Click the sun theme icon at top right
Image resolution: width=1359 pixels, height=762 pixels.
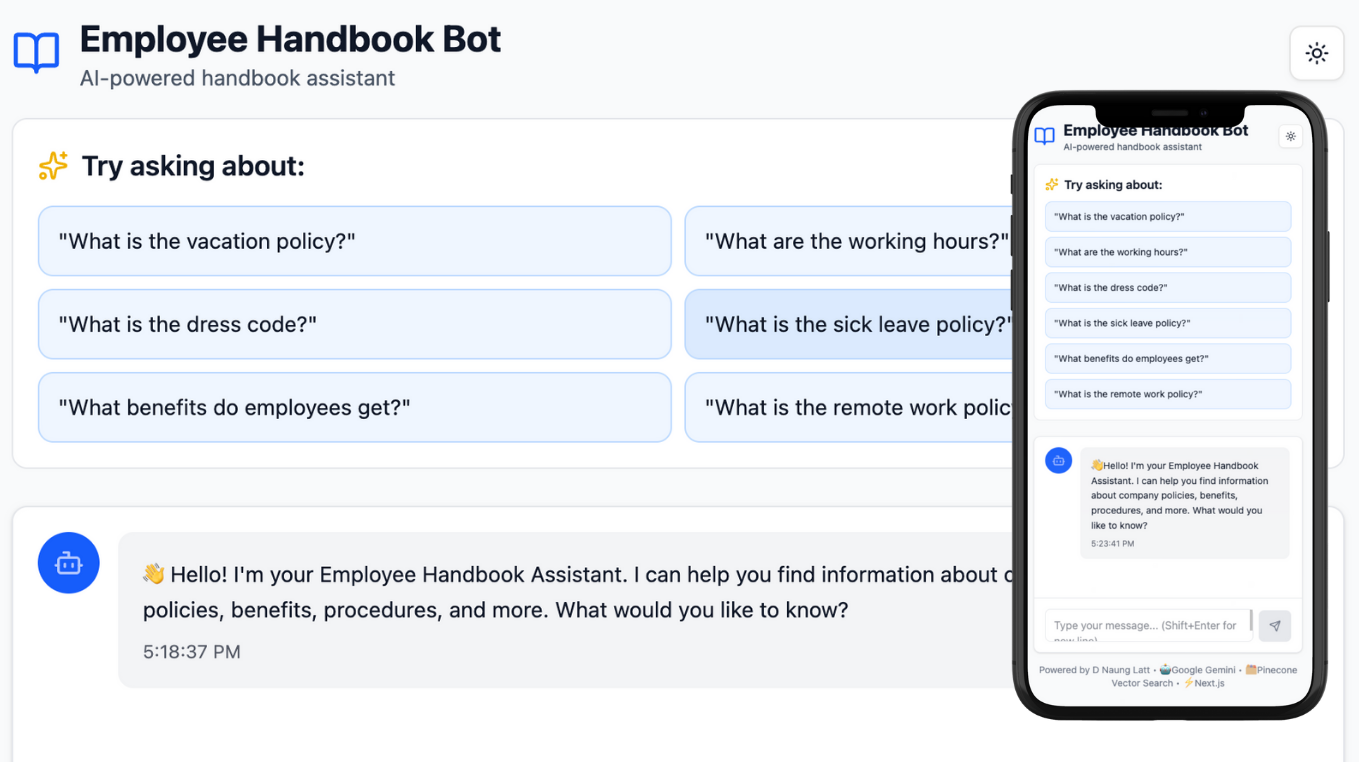point(1316,53)
